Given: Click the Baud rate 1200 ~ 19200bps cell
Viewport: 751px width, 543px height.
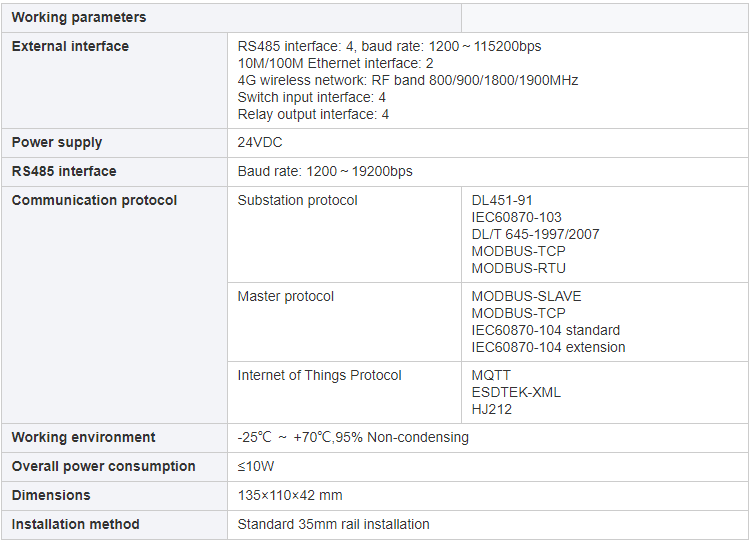Looking at the screenshot, I should 488,171.
